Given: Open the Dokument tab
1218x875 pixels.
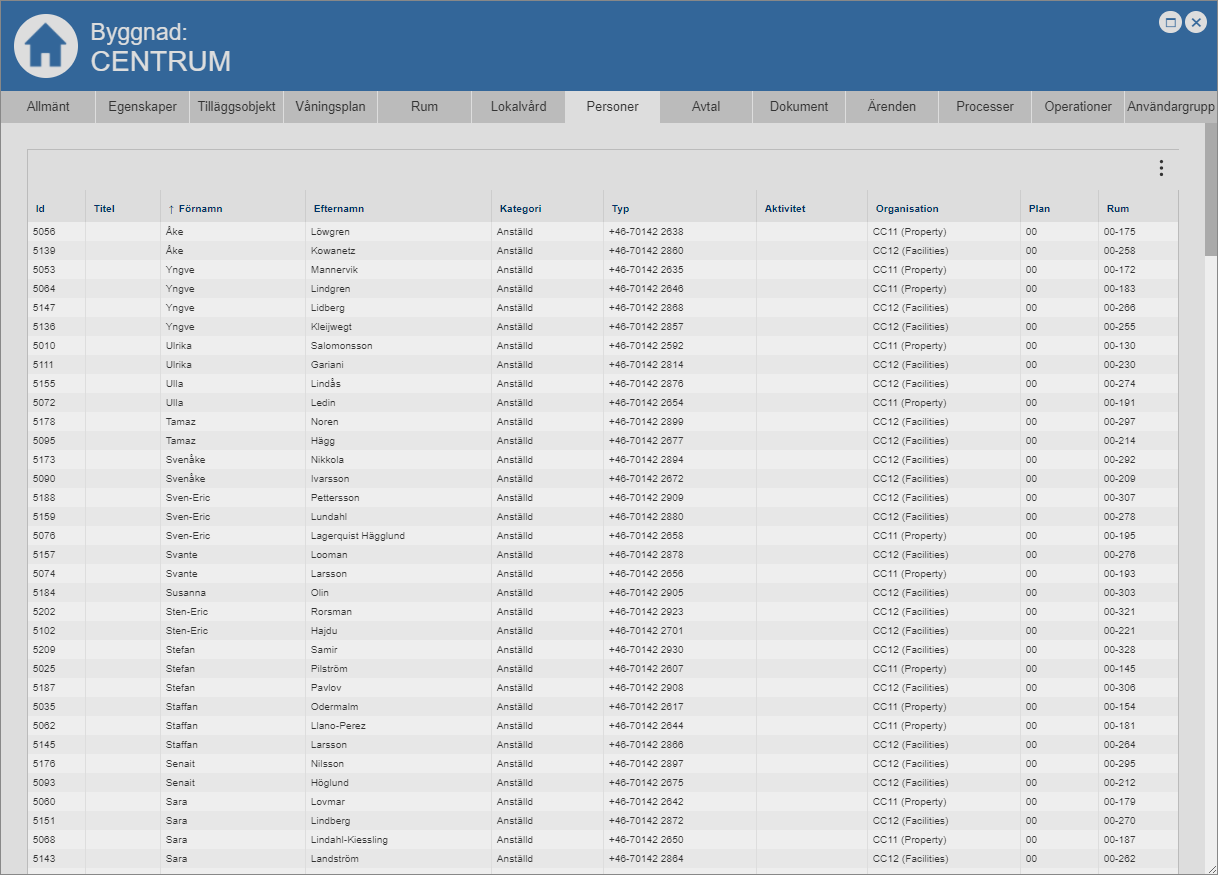Looking at the screenshot, I should [799, 107].
